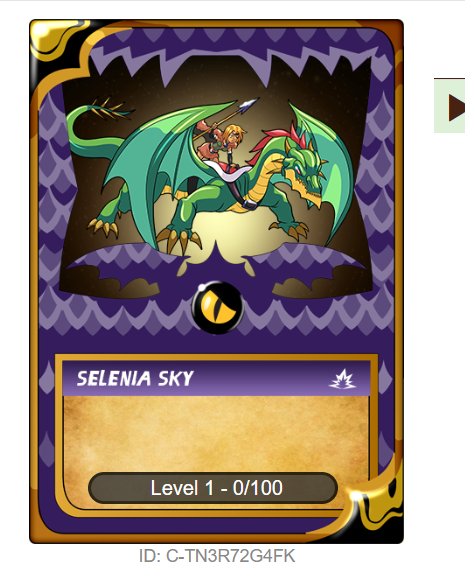Click the white spear tip
The width and height of the screenshot is (465, 562).
(x=249, y=104)
